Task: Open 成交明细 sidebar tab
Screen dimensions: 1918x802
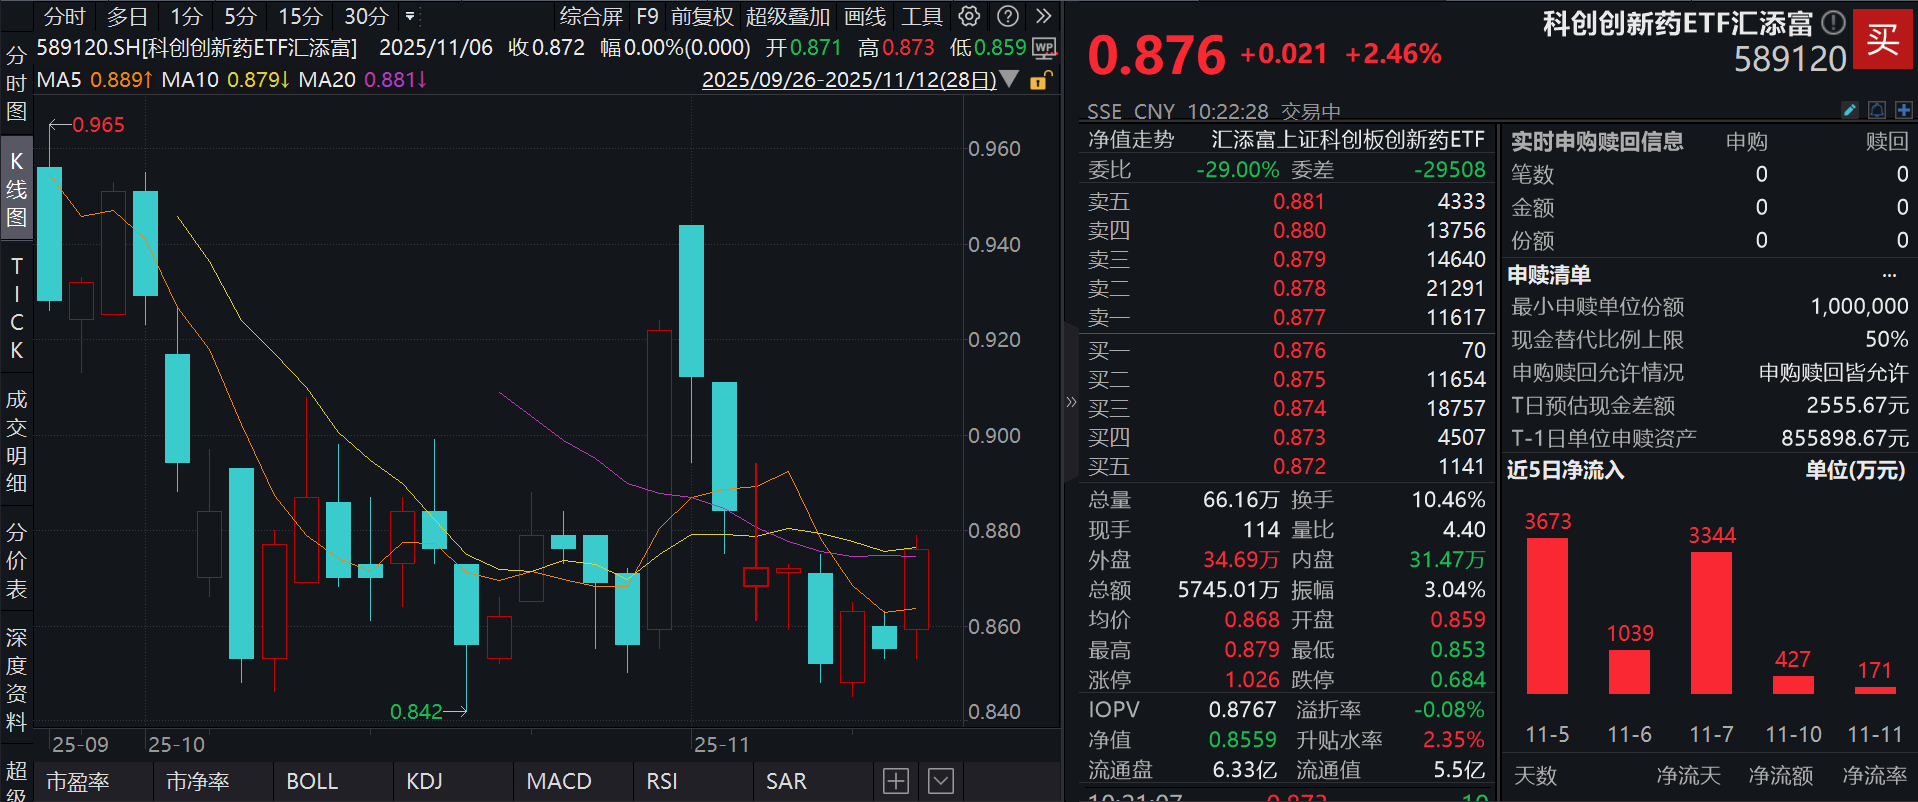Action: (x=16, y=441)
